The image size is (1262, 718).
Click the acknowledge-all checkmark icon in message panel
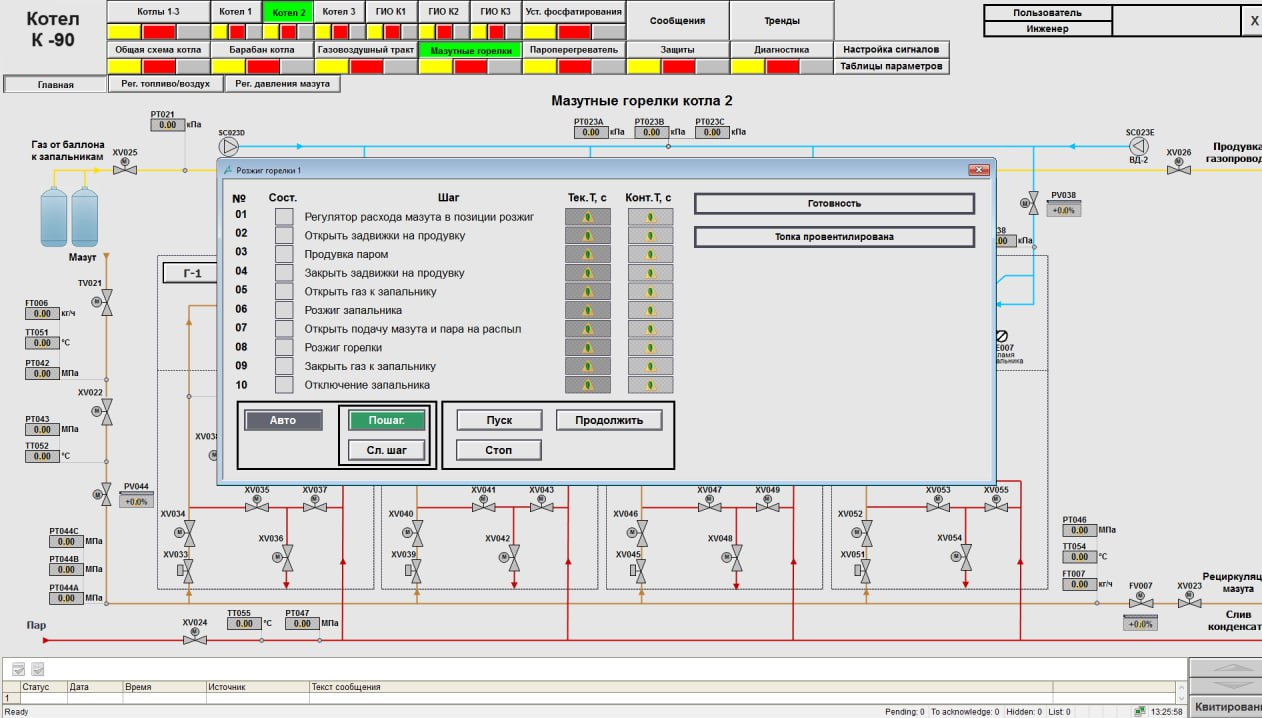pos(39,669)
